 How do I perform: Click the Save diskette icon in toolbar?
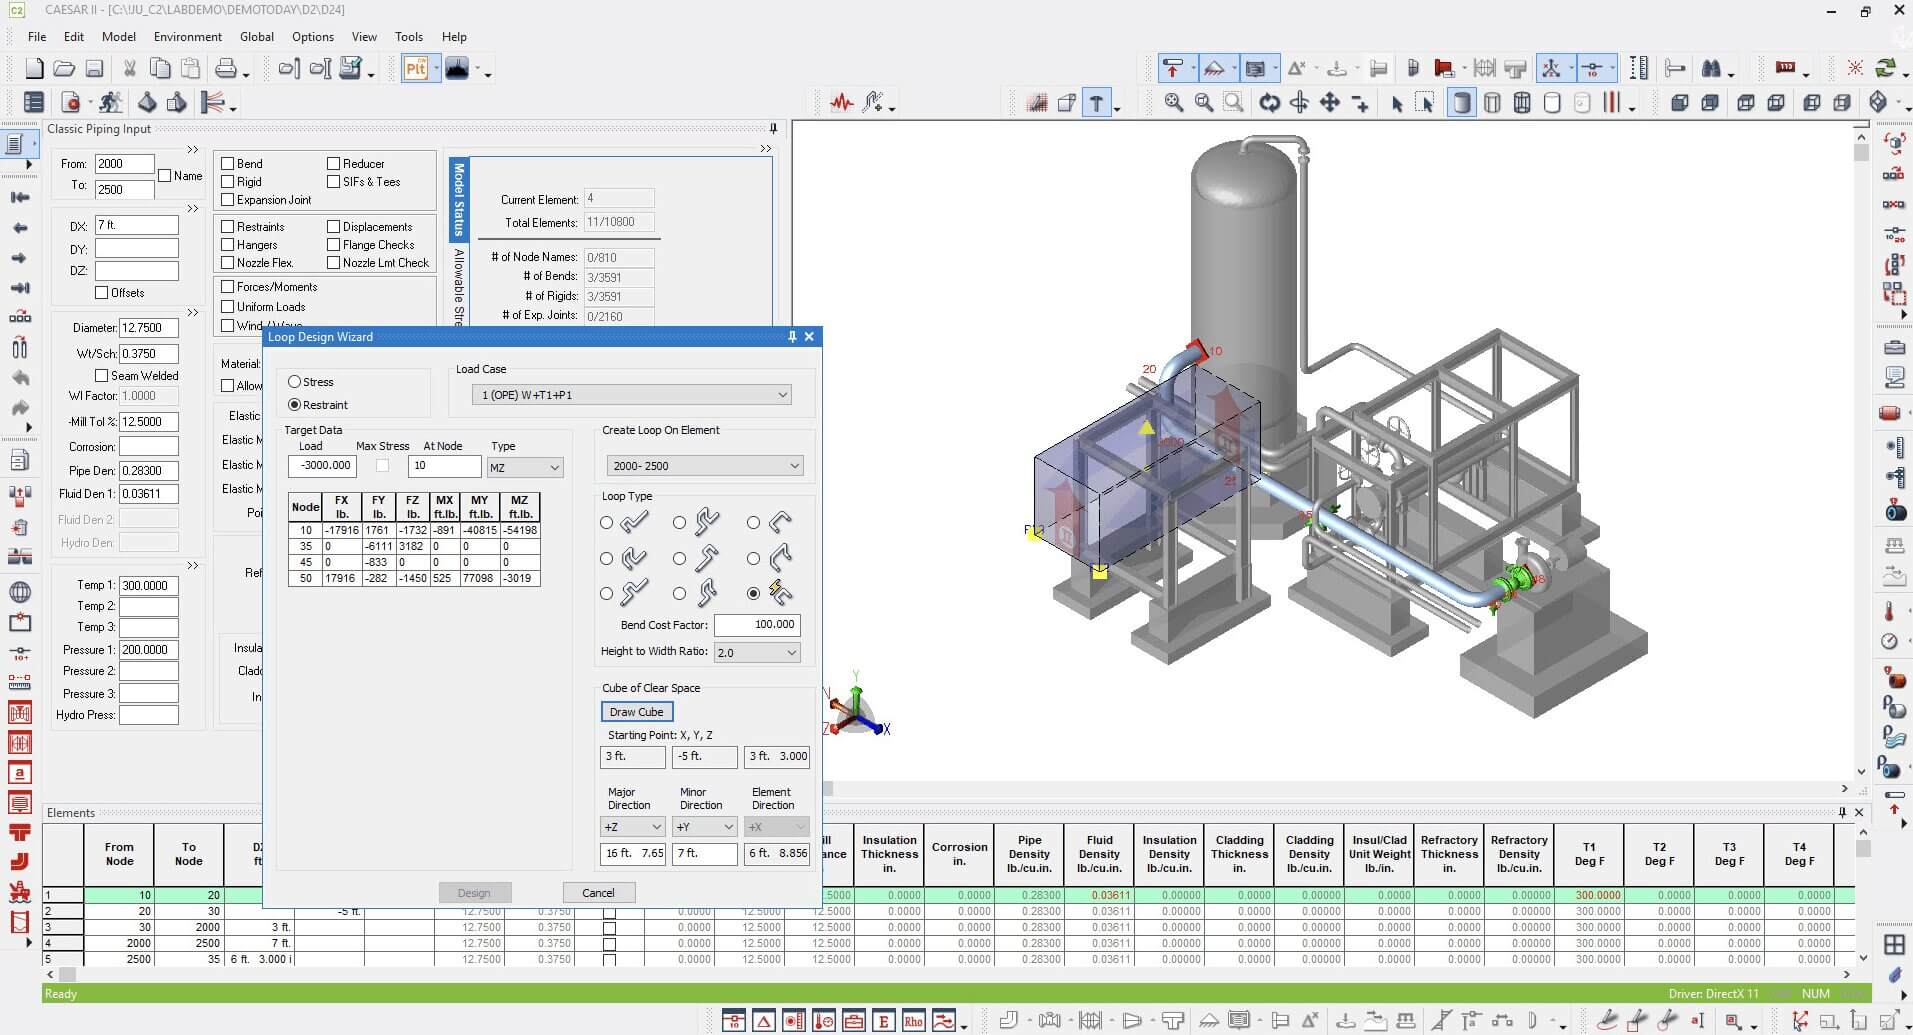pos(94,69)
